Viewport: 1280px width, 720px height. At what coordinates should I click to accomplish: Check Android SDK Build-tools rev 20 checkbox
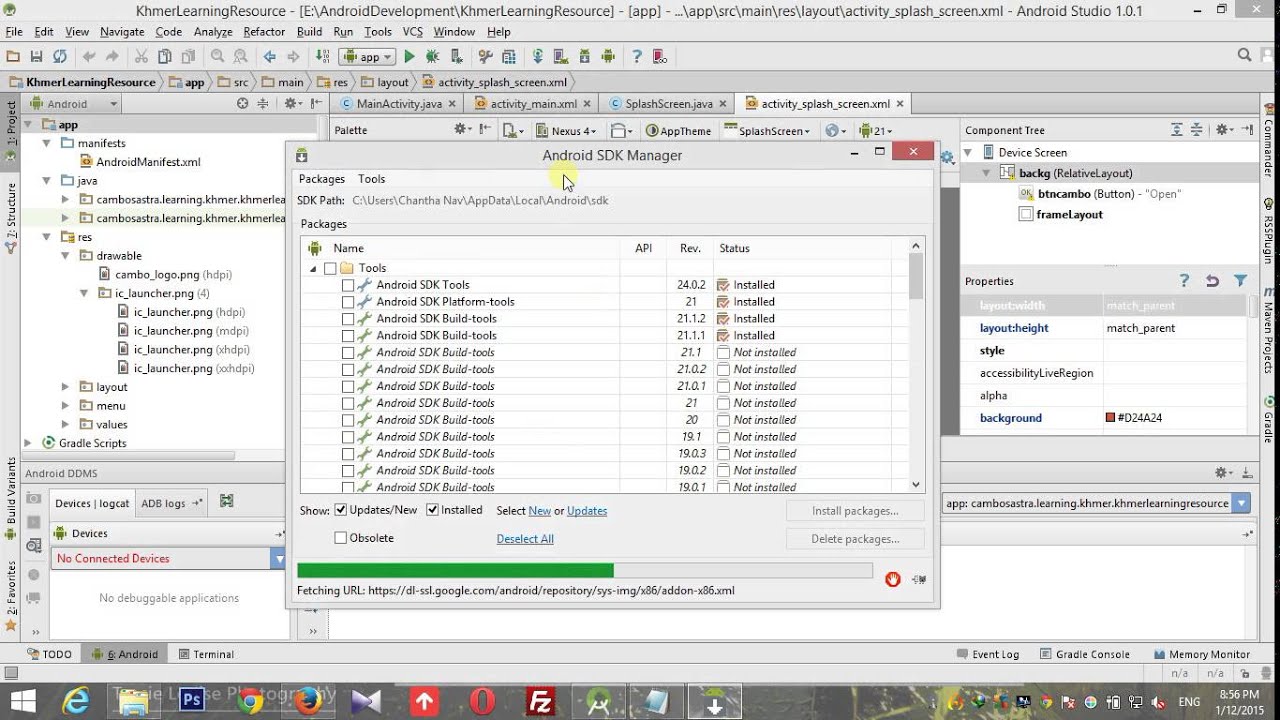[x=348, y=420]
